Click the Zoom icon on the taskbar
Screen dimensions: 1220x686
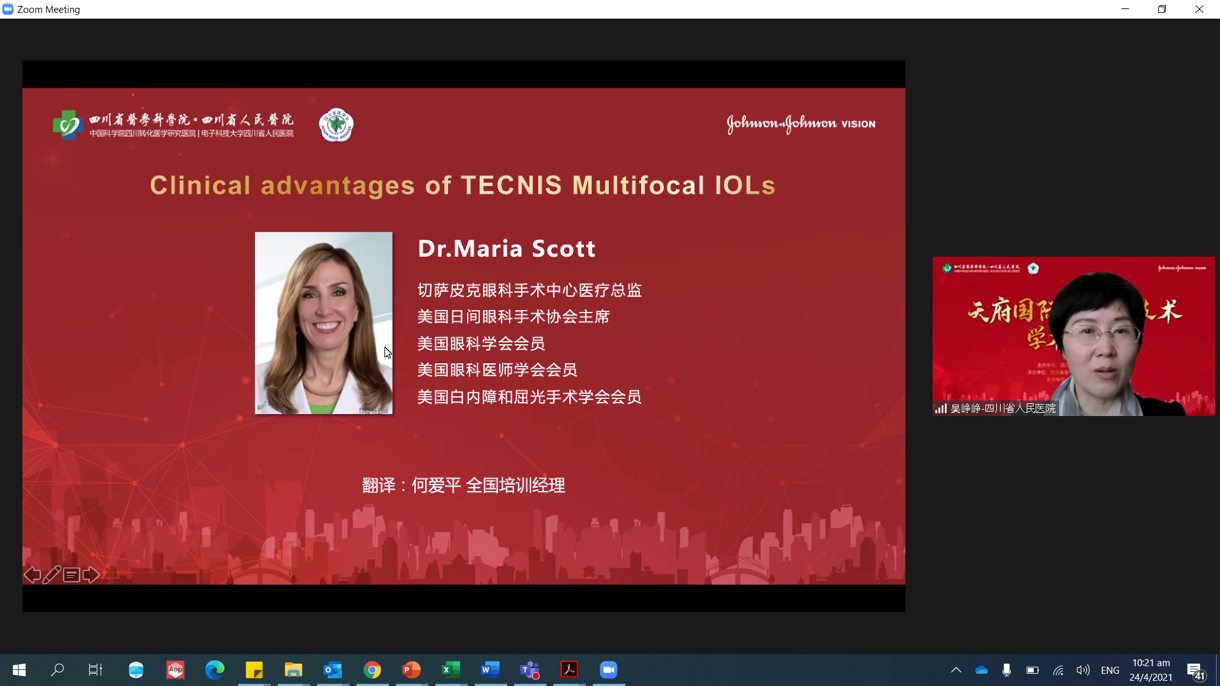pos(608,670)
